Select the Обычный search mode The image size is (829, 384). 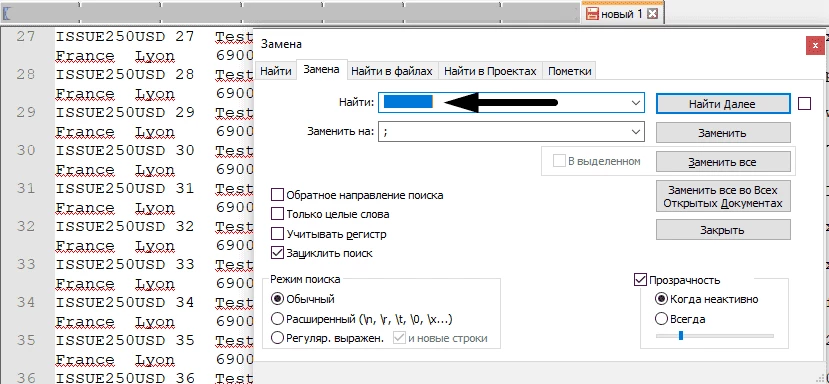tap(277, 299)
